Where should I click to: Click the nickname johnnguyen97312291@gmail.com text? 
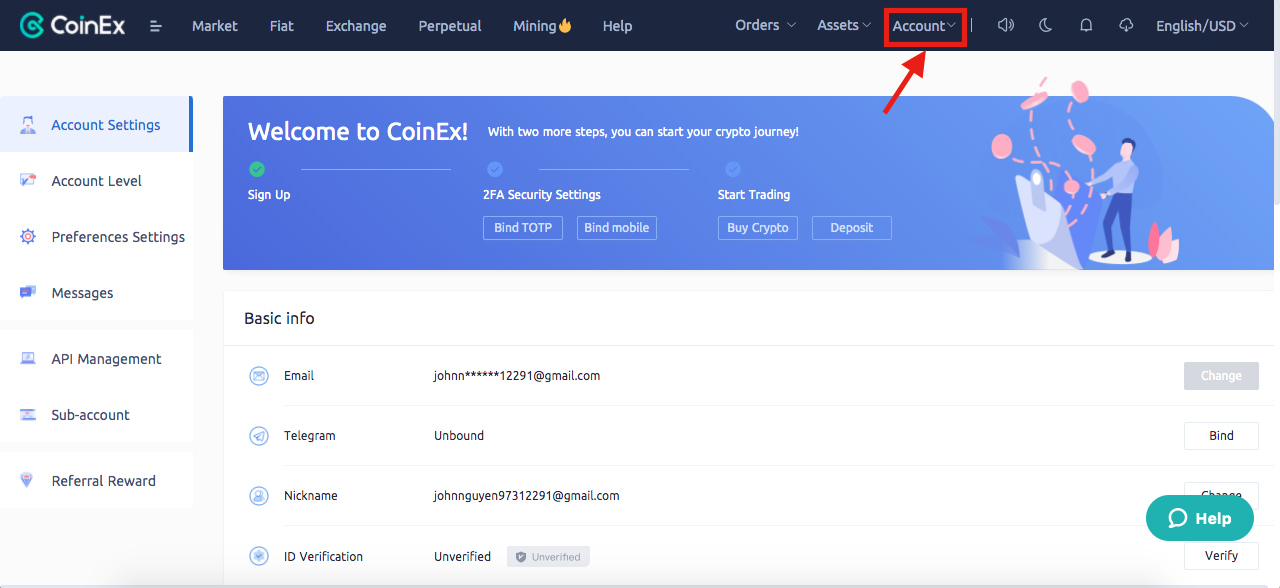(527, 496)
